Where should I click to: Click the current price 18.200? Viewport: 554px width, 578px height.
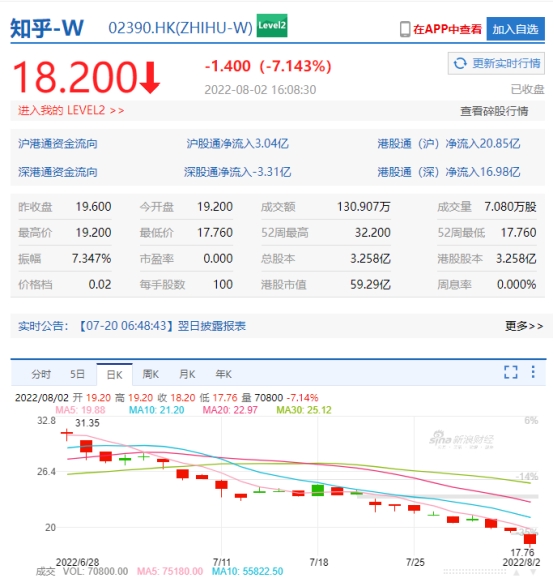coord(75,77)
